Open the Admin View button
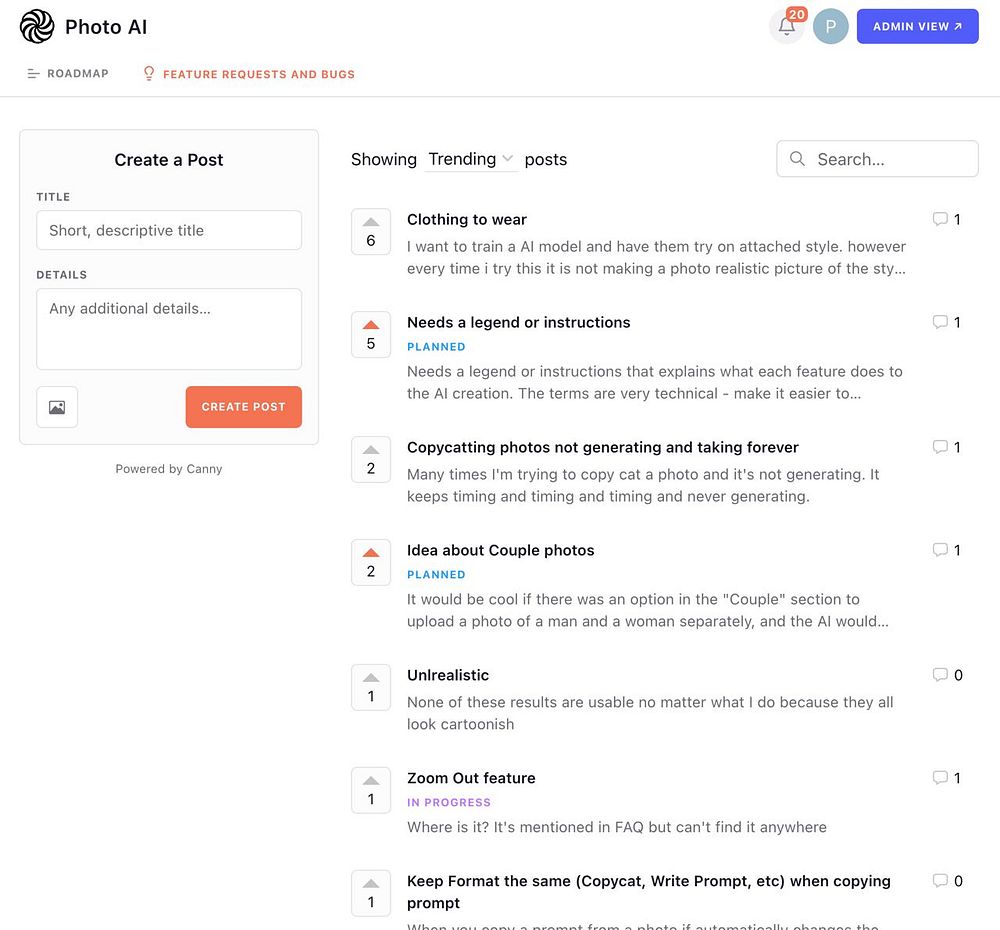The height and width of the screenshot is (930, 1000). (x=917, y=27)
